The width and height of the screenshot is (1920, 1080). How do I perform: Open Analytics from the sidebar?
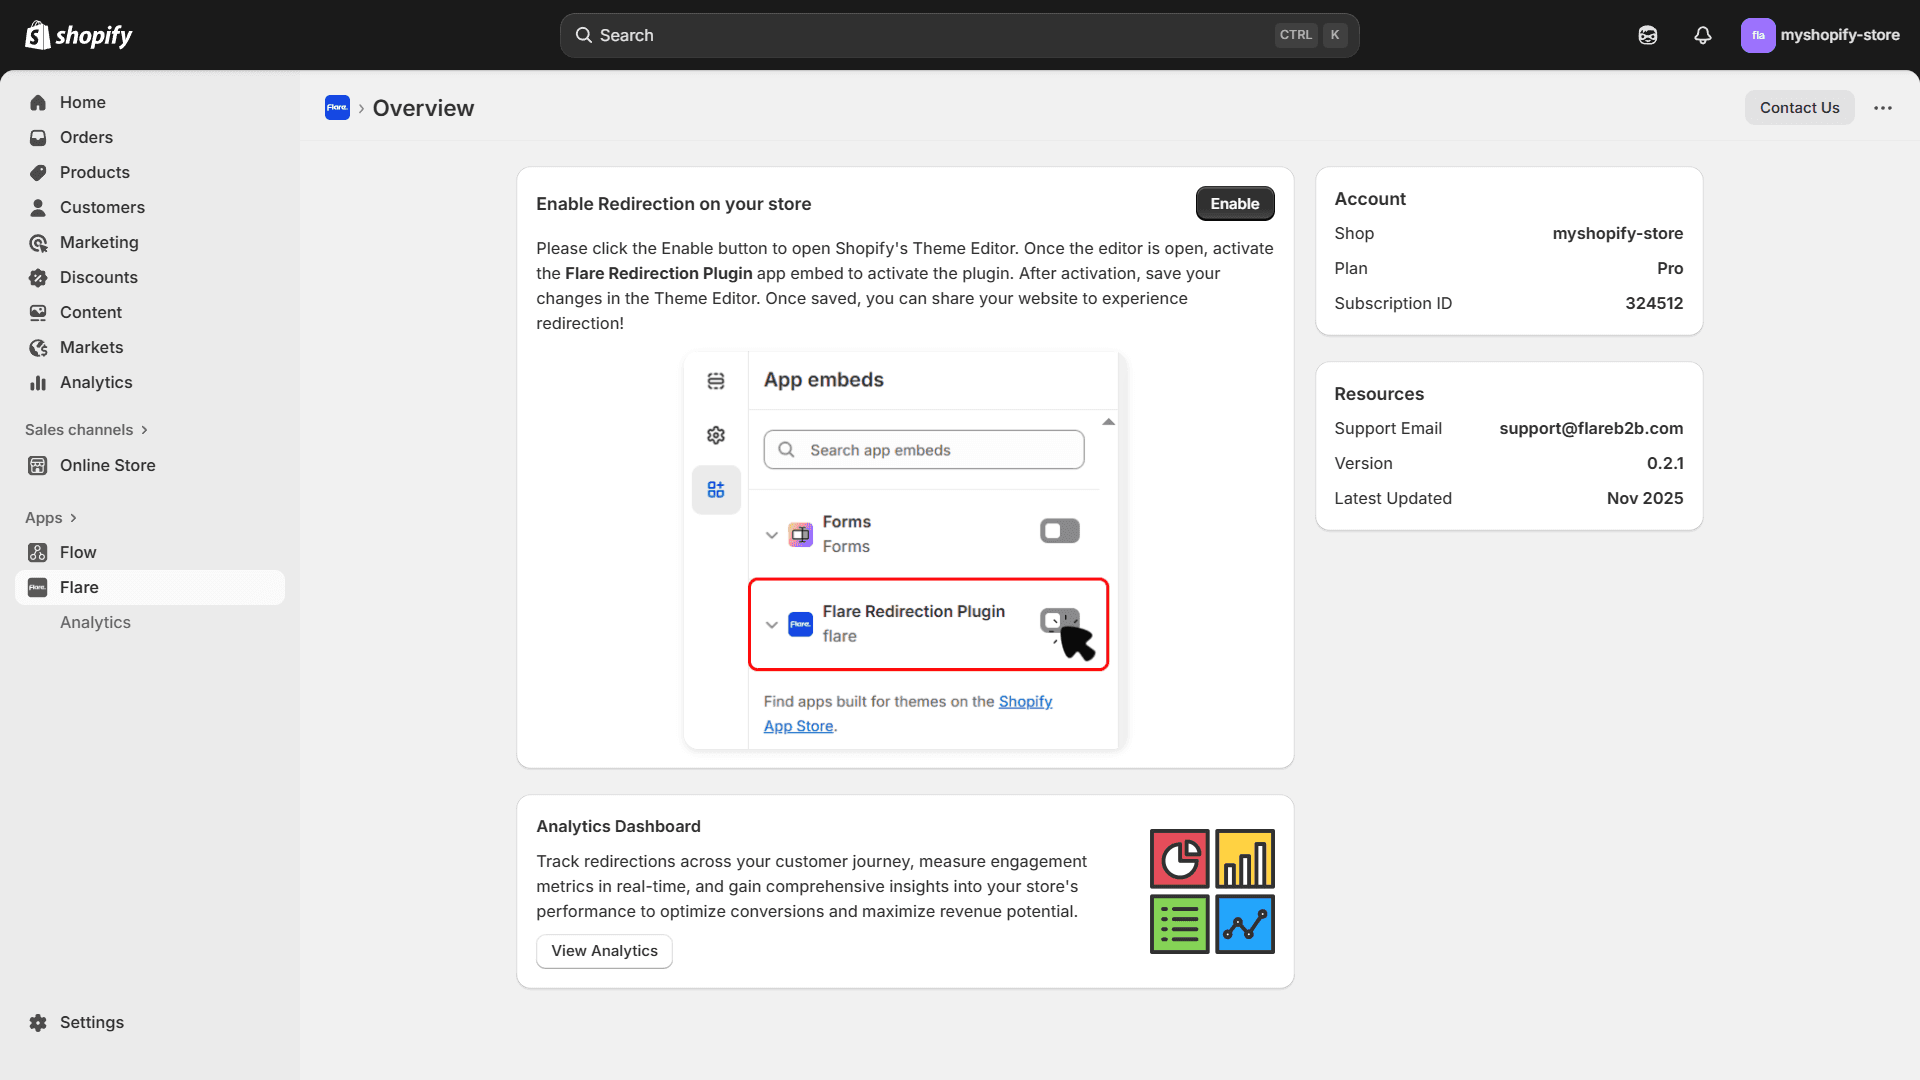pos(95,382)
